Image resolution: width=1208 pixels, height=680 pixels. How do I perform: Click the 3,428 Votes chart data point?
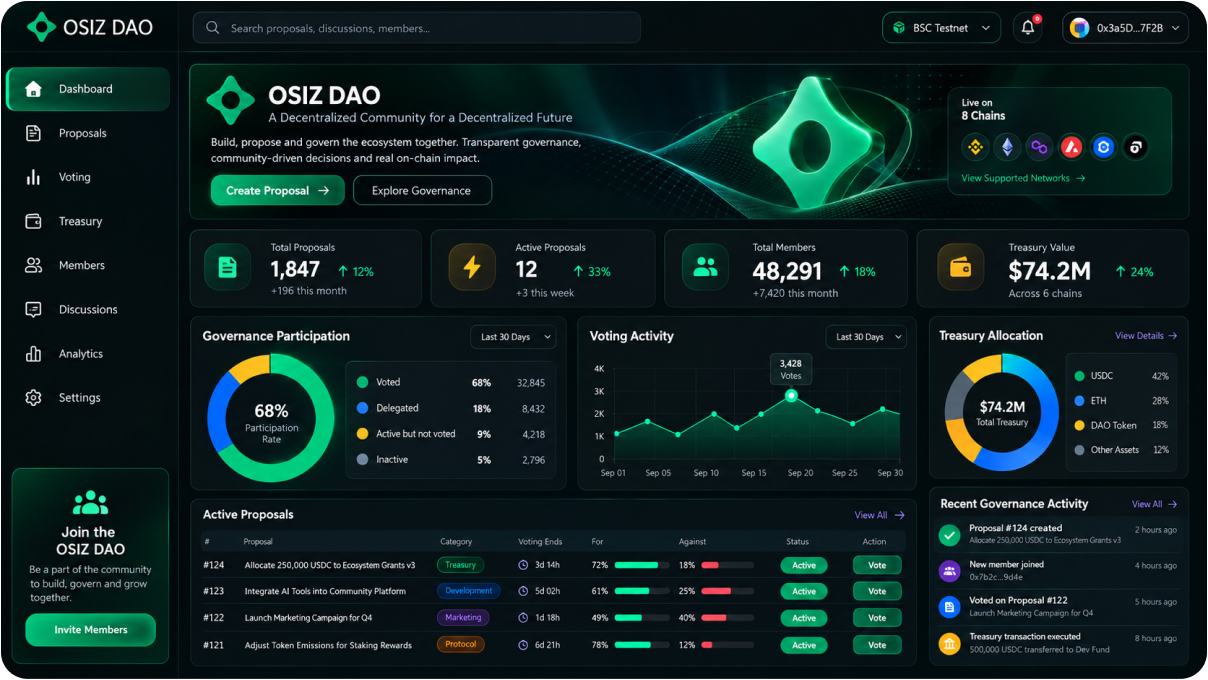(x=791, y=396)
